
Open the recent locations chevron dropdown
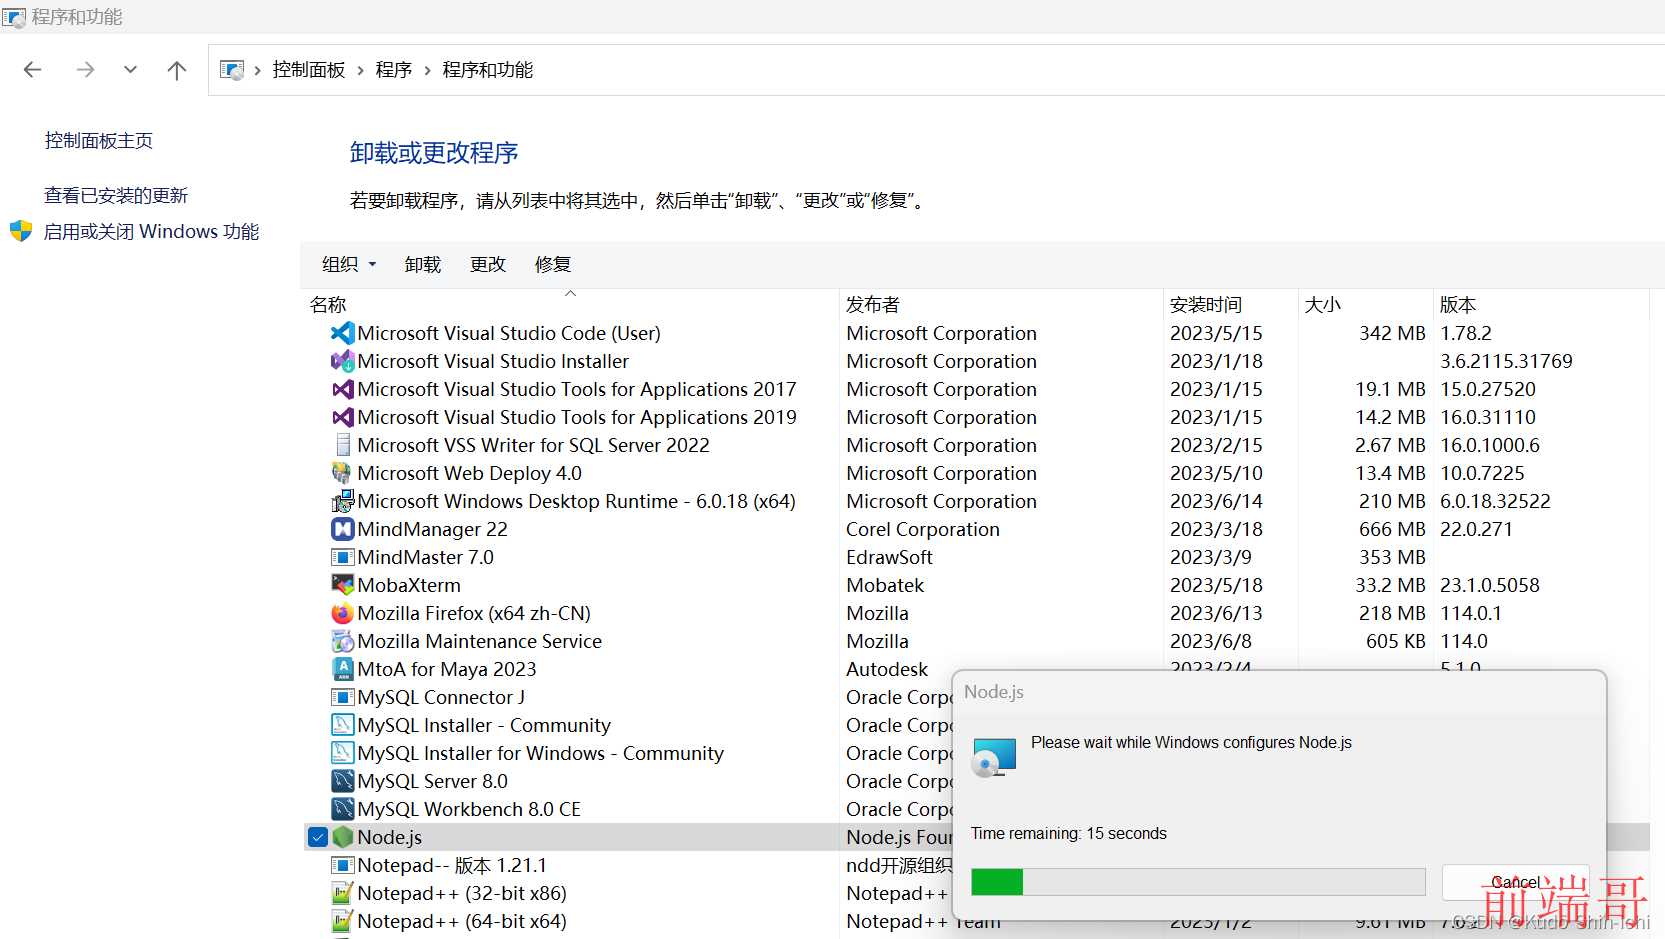click(130, 69)
